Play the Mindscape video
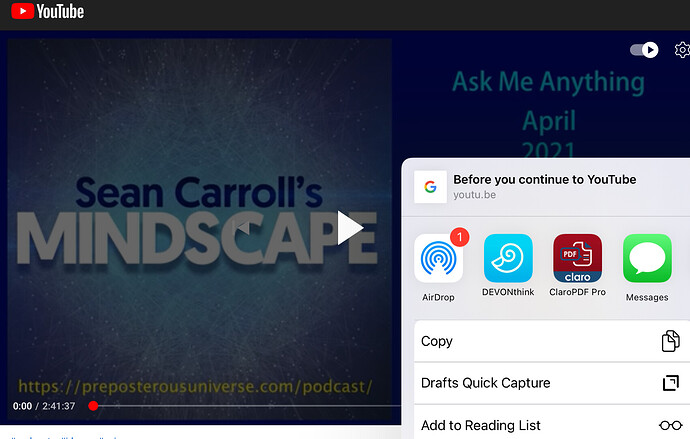 tap(350, 228)
